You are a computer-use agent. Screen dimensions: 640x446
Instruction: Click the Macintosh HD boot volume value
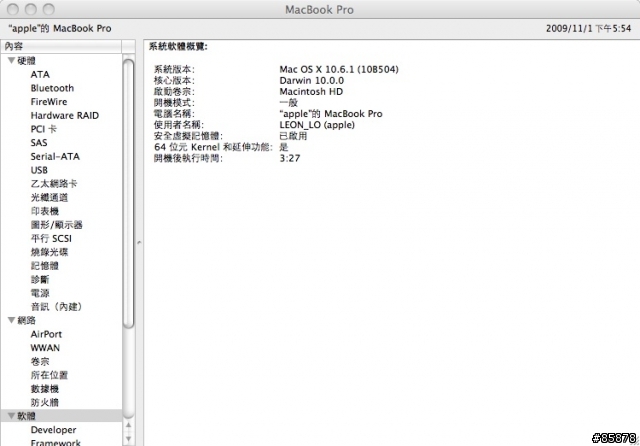tap(311, 91)
